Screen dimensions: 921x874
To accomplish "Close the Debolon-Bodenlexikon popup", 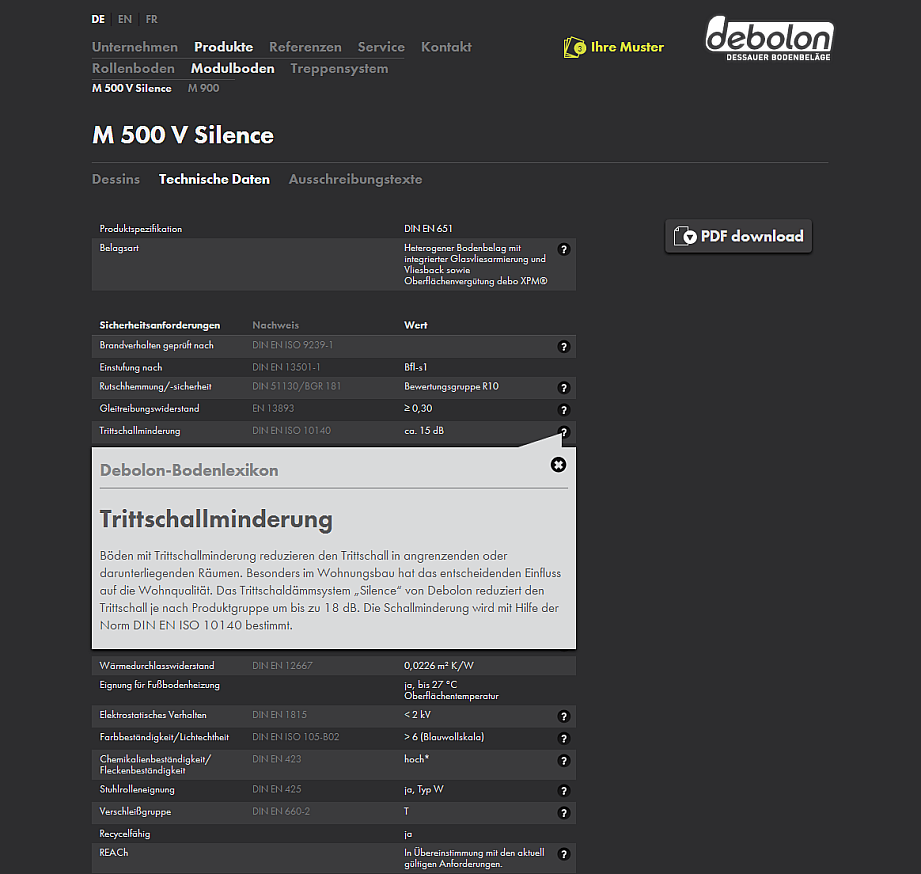I will click(x=558, y=465).
